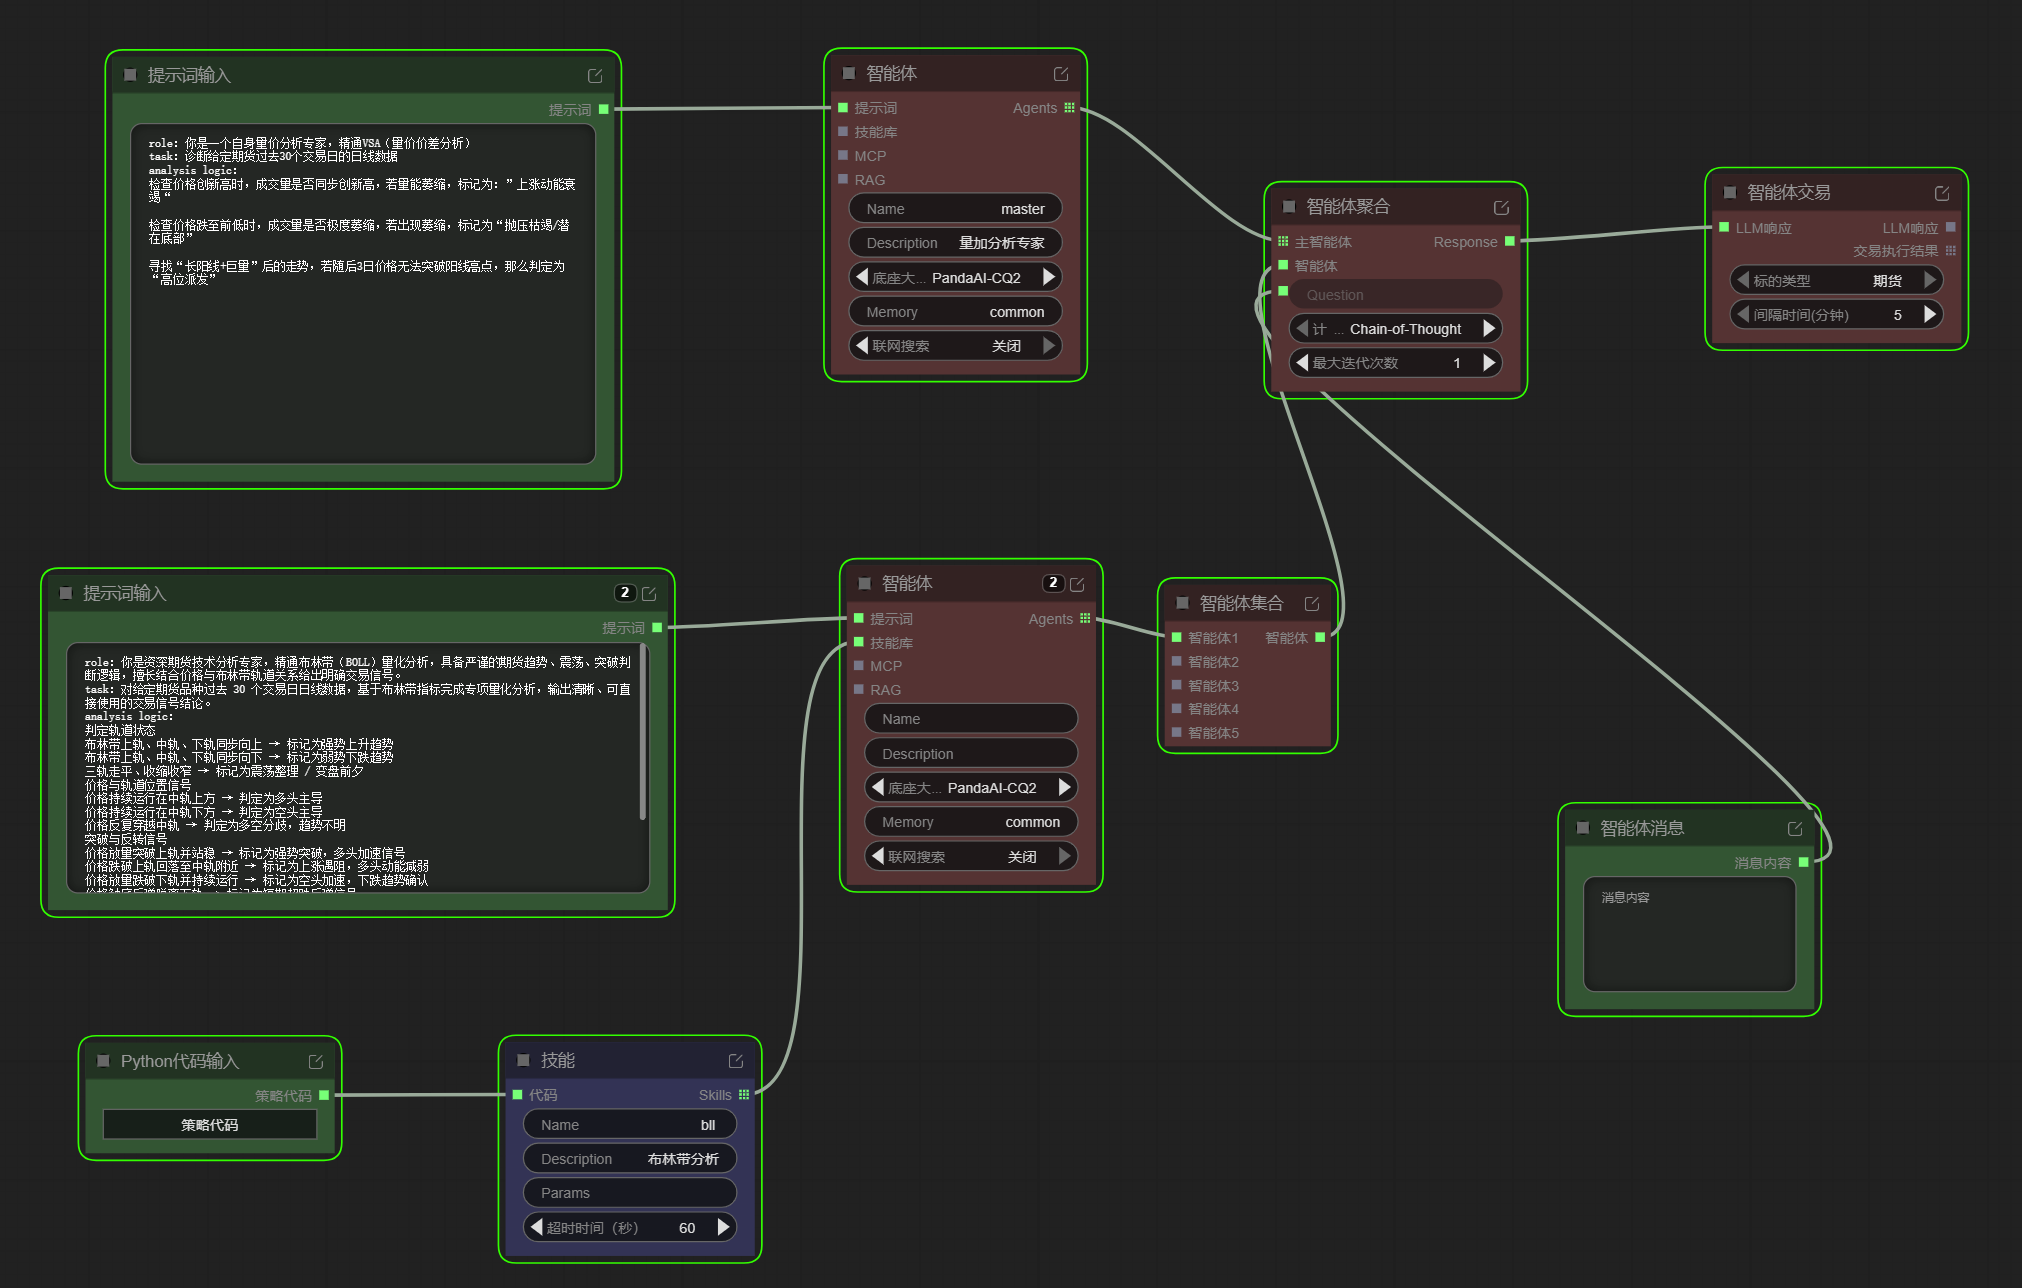The image size is (2022, 1288).
Task: Click edit icon on 智能体集合 node
Action: 1312,604
